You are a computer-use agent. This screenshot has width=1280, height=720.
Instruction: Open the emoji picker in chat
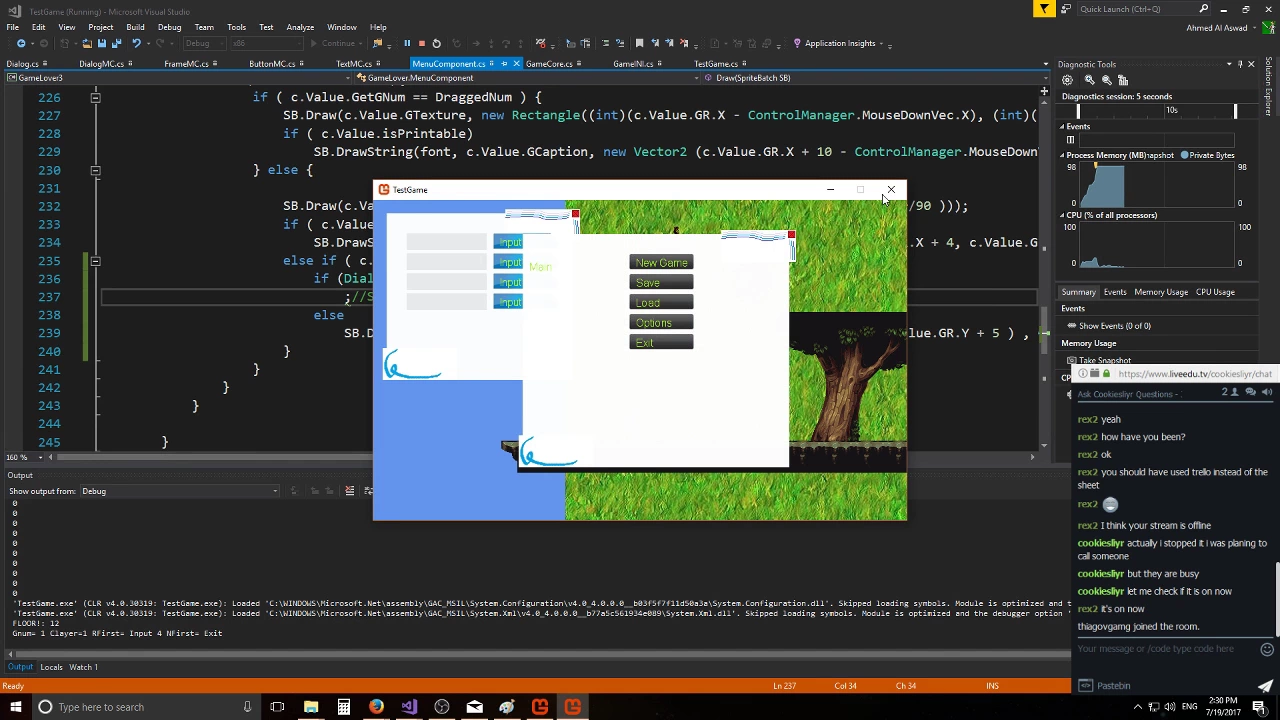tap(1267, 649)
